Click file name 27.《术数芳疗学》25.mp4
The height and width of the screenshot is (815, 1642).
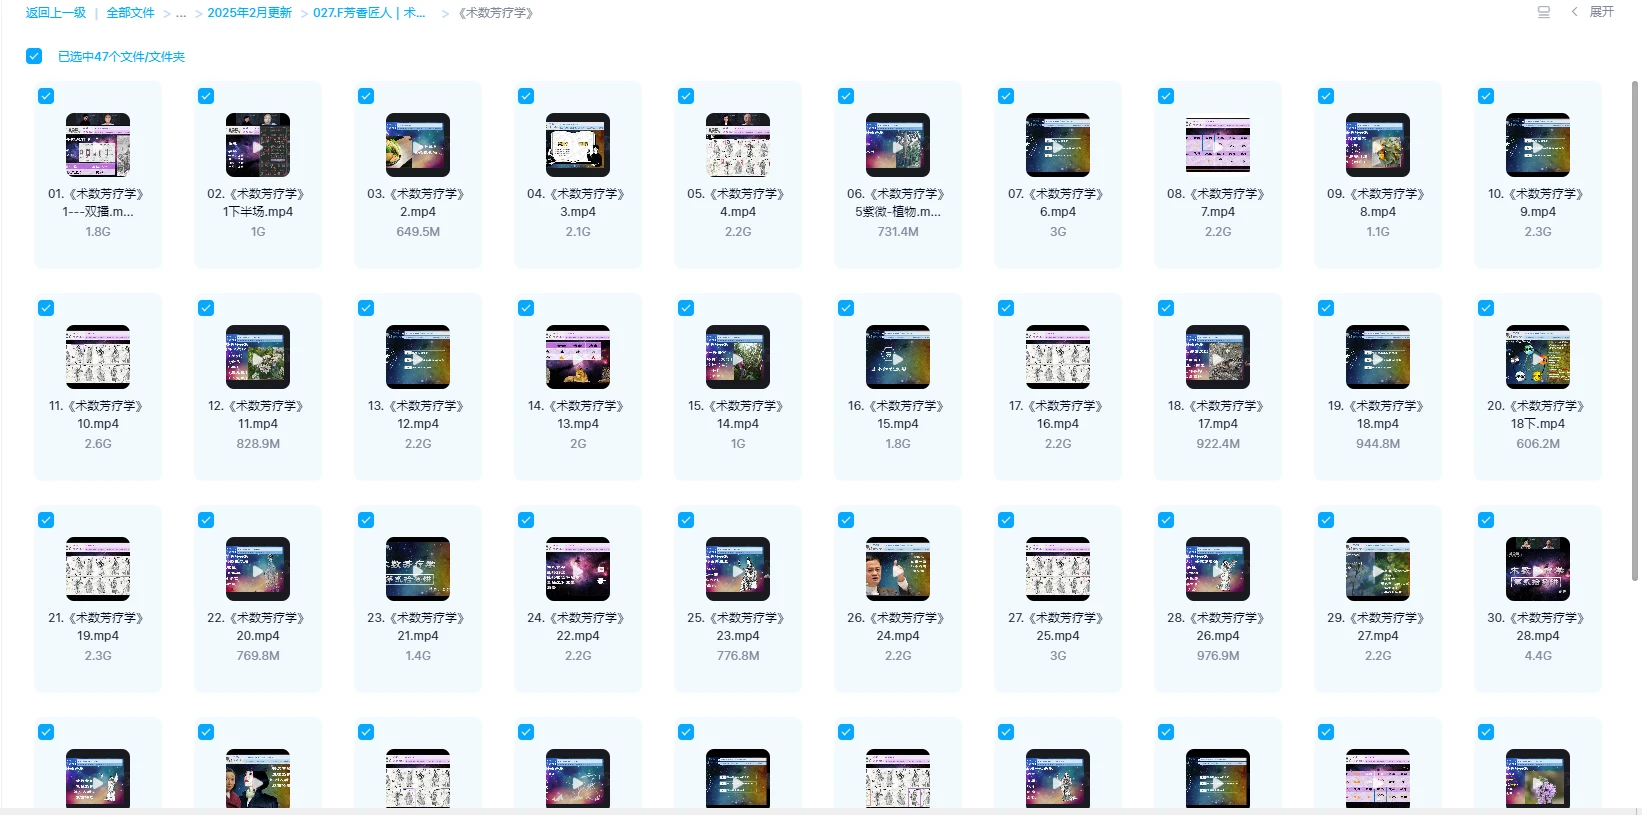[x=1058, y=627]
